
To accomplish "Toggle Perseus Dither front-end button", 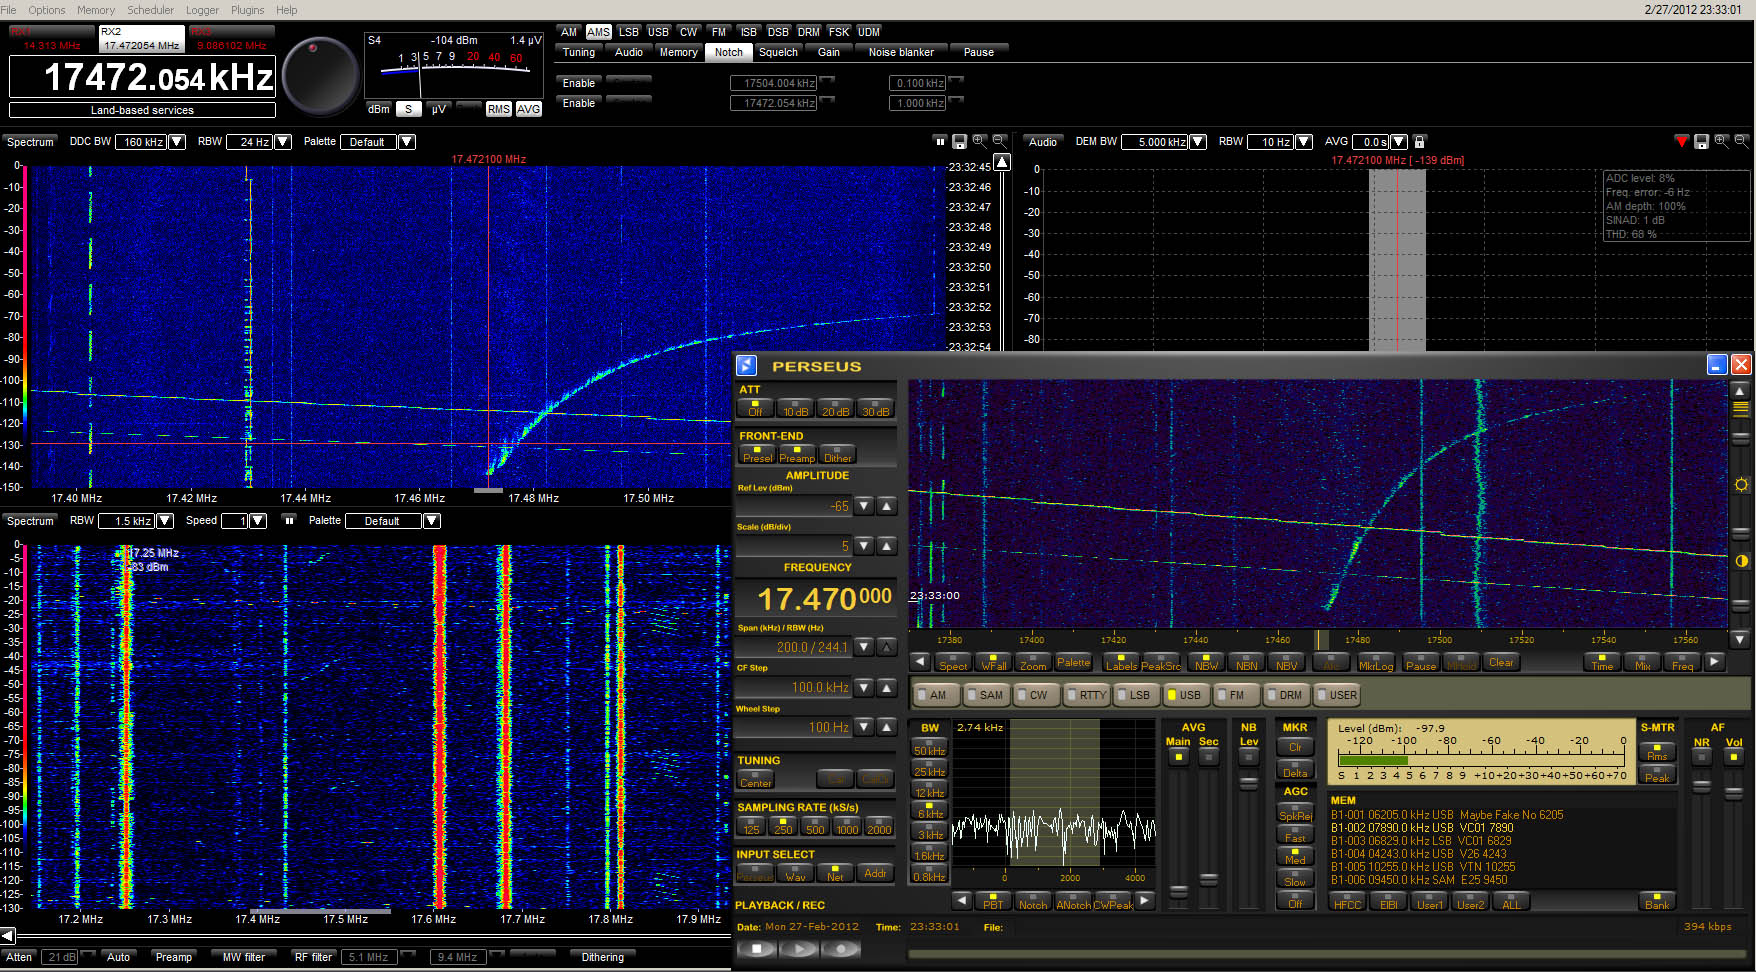I will tap(837, 454).
